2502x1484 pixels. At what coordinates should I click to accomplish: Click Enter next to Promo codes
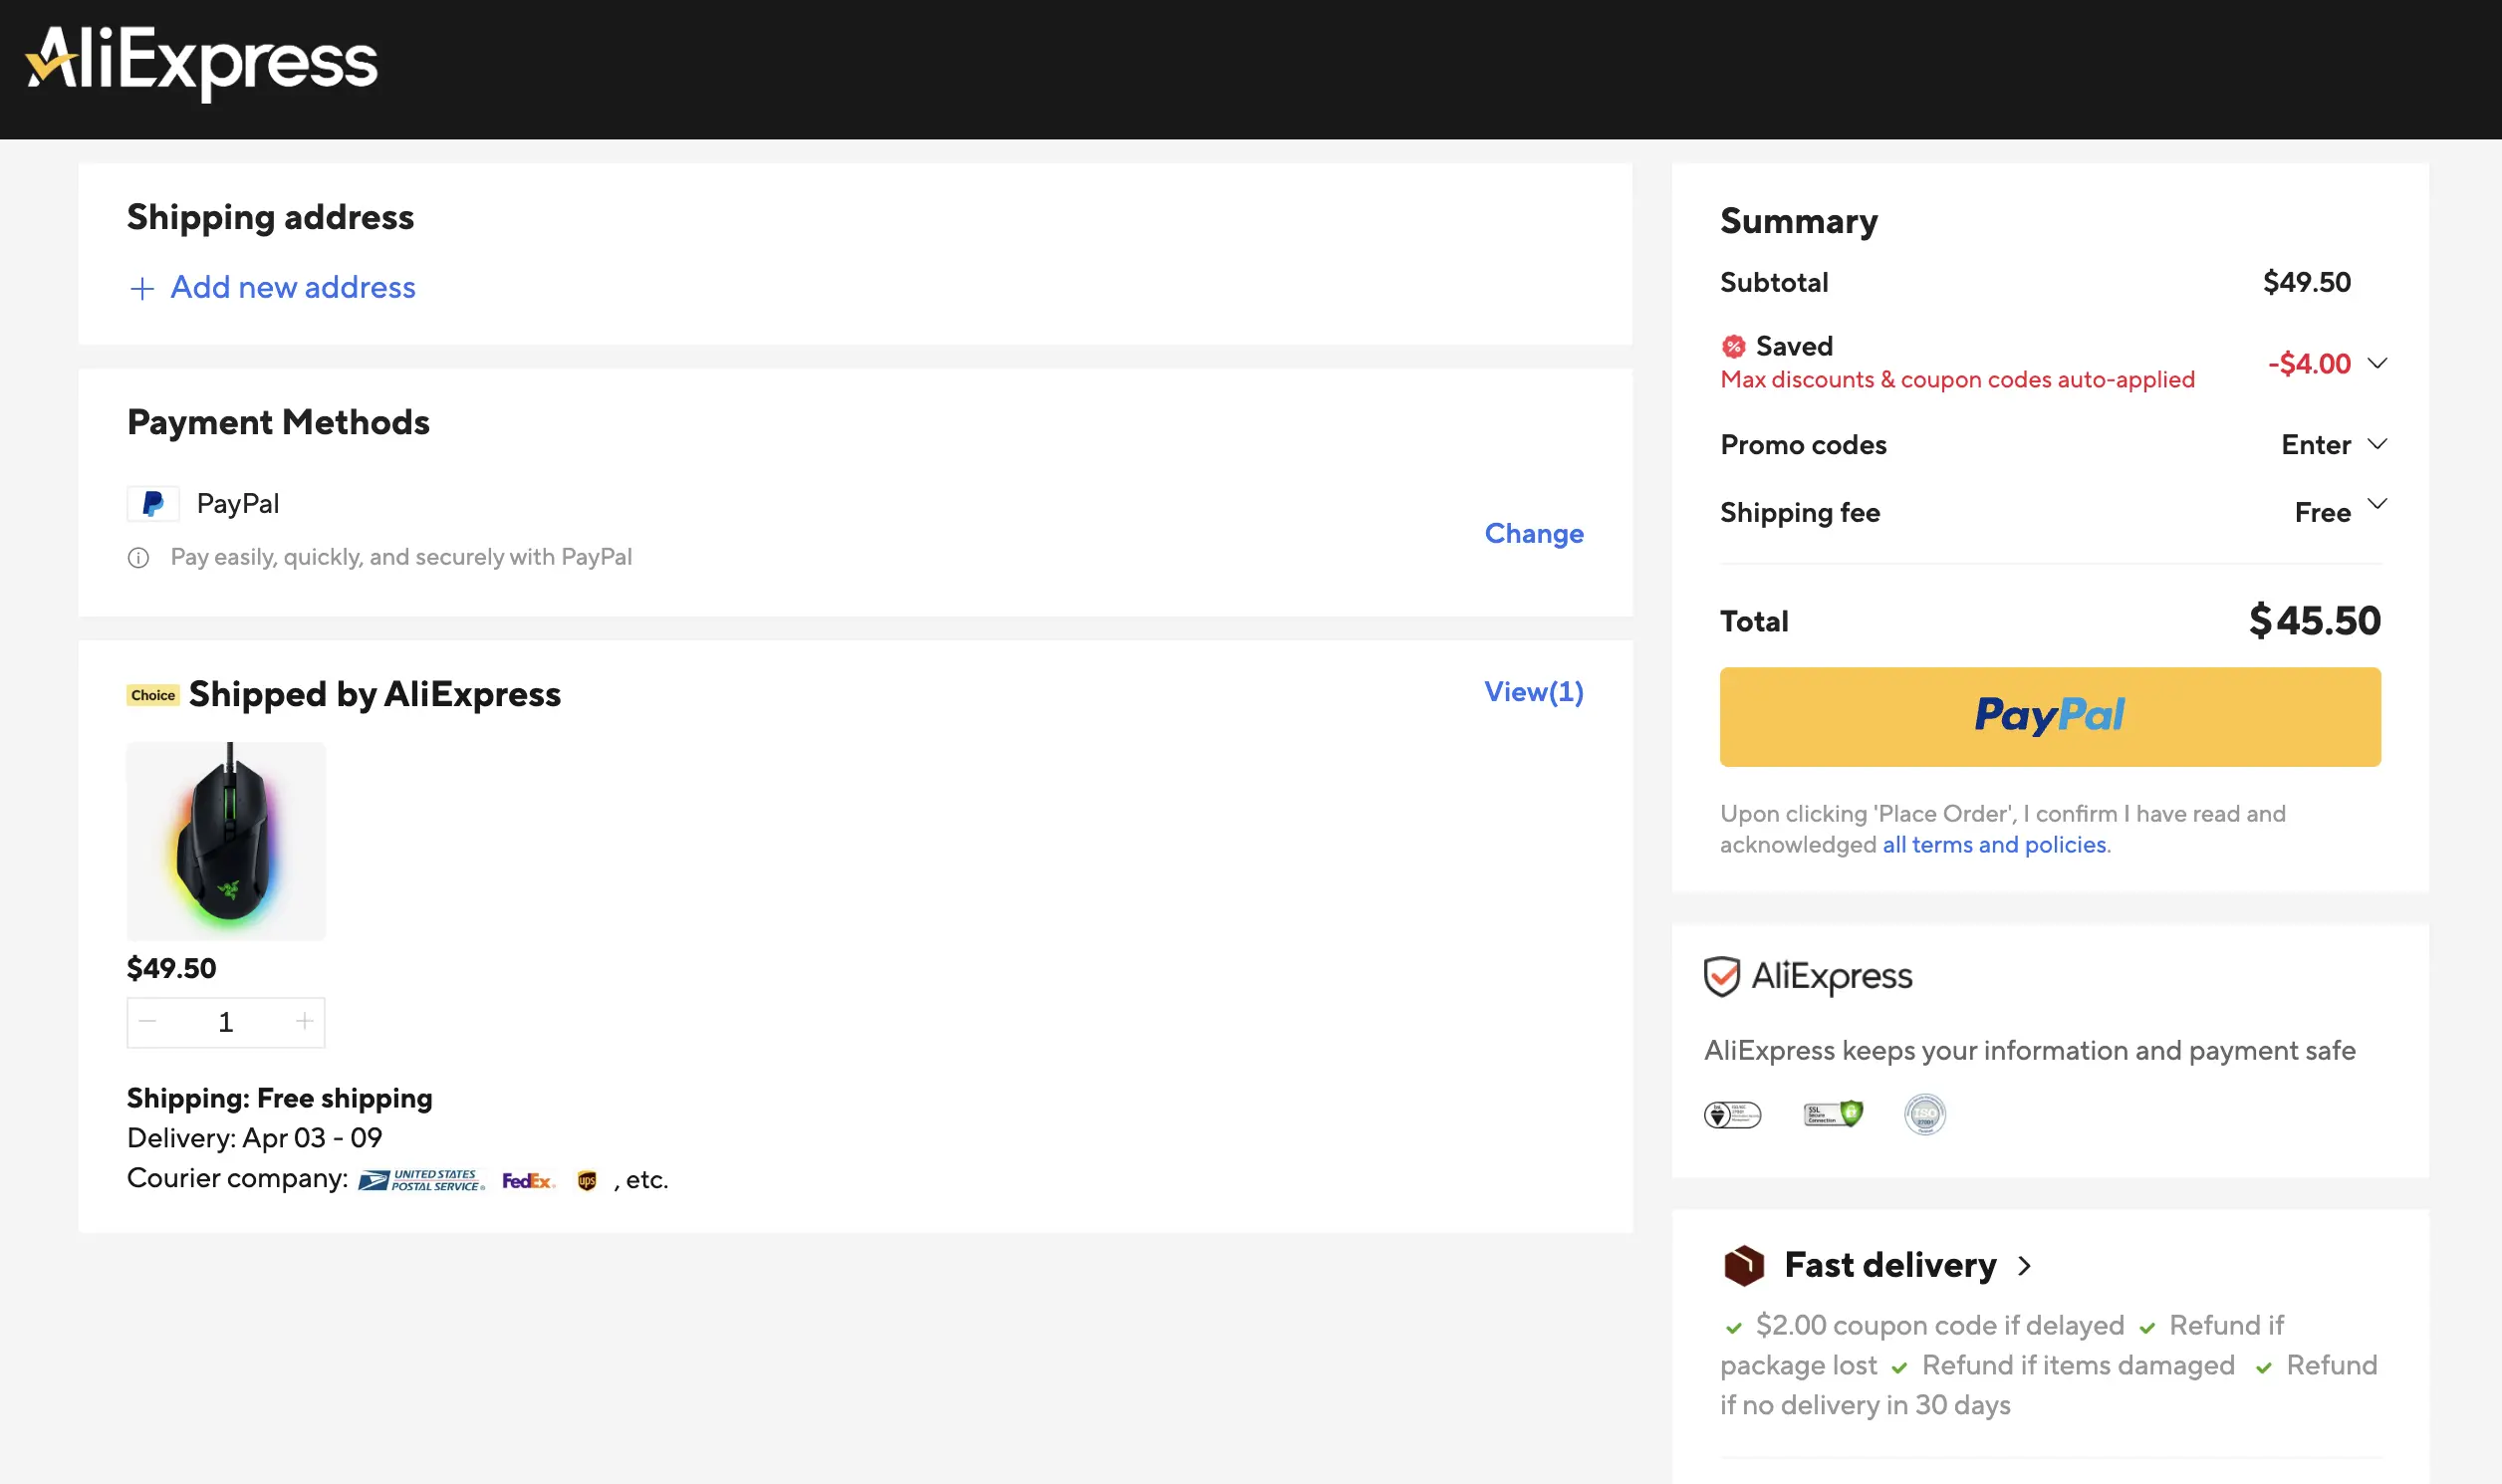point(2316,445)
